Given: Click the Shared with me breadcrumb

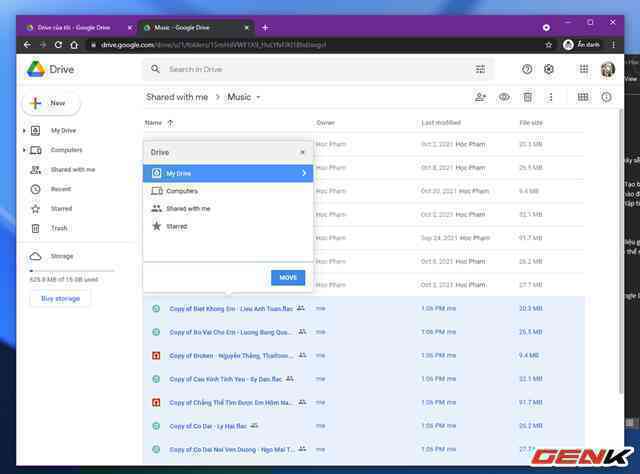Looking at the screenshot, I should tap(177, 97).
